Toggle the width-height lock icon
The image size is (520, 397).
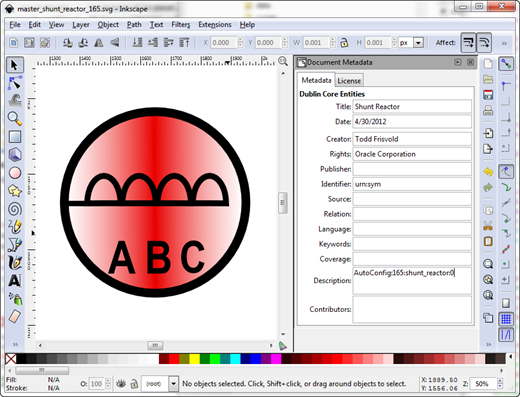pyautogui.click(x=344, y=43)
